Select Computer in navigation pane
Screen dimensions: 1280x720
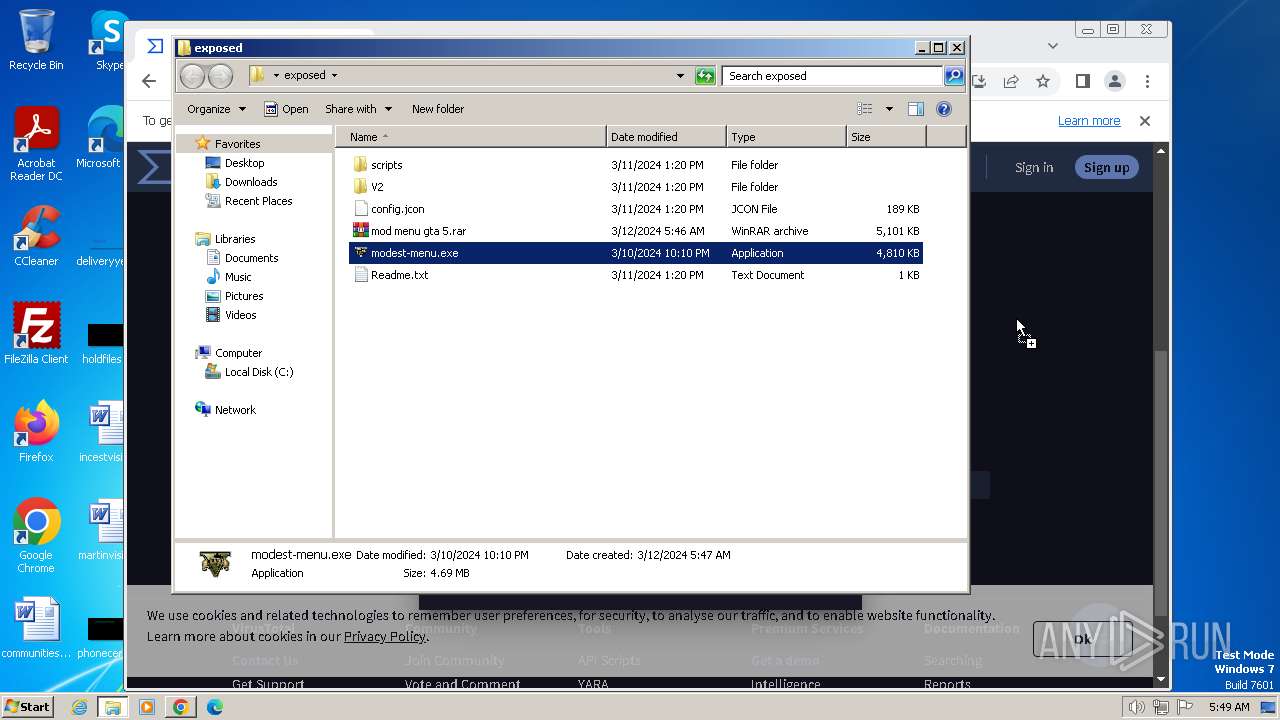[238, 353]
